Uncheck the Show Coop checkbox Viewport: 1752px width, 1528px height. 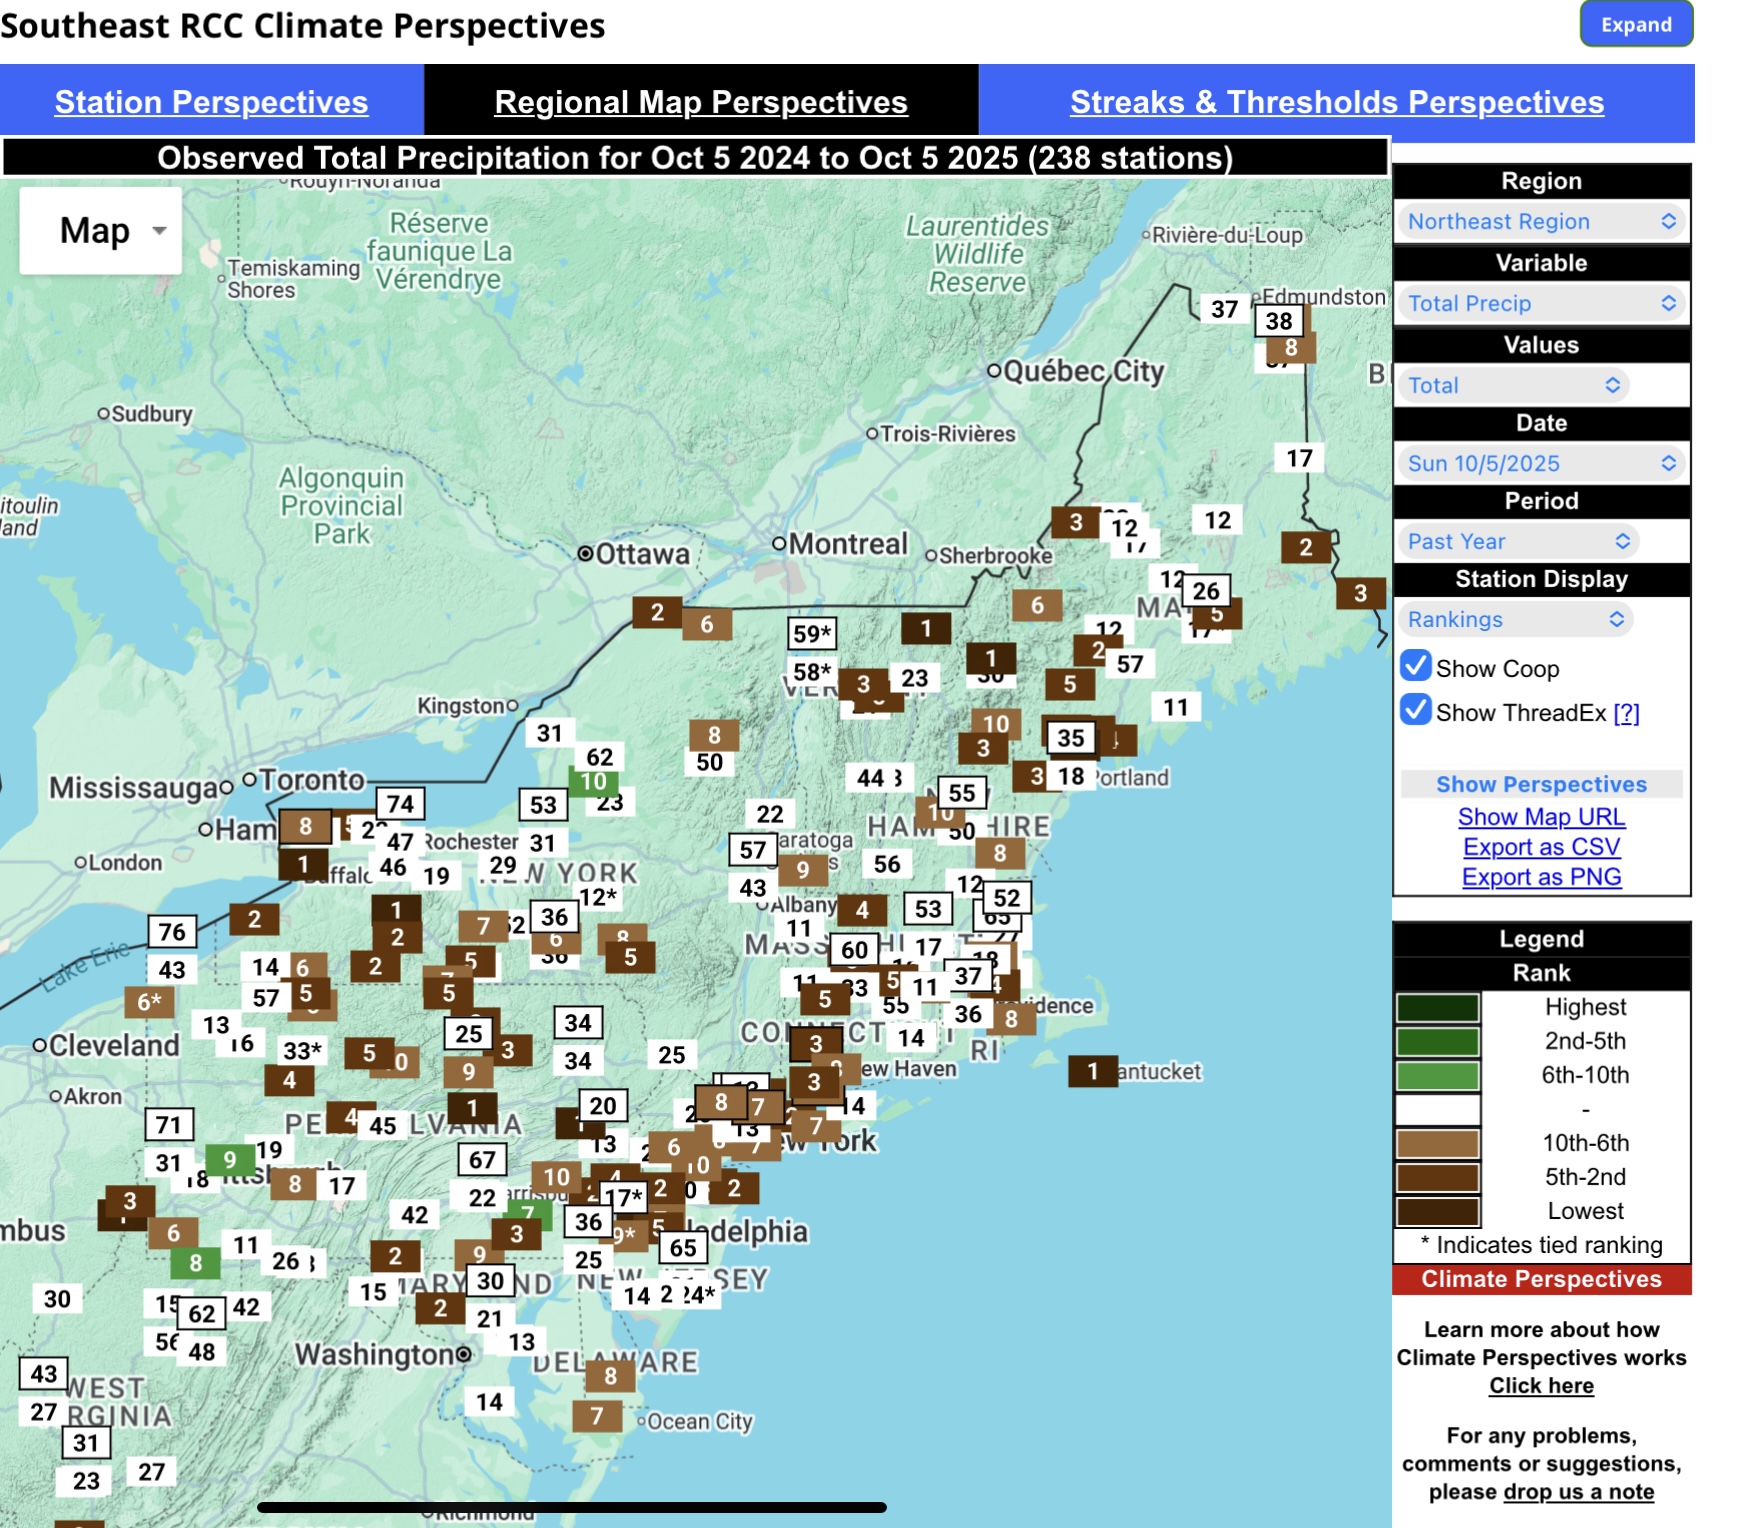pos(1415,667)
